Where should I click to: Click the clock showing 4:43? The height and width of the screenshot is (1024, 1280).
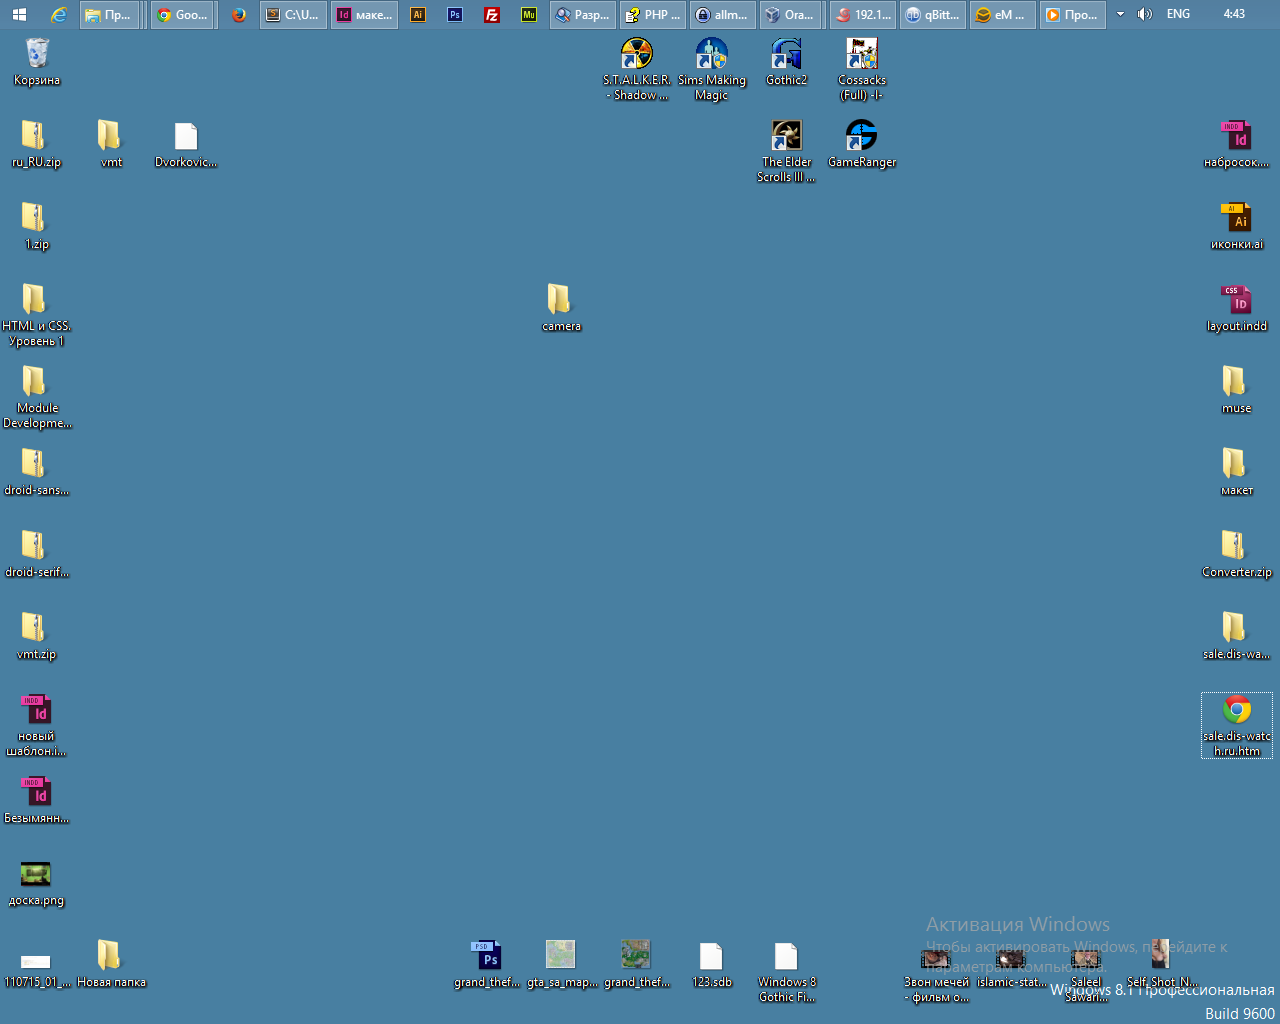1234,15
